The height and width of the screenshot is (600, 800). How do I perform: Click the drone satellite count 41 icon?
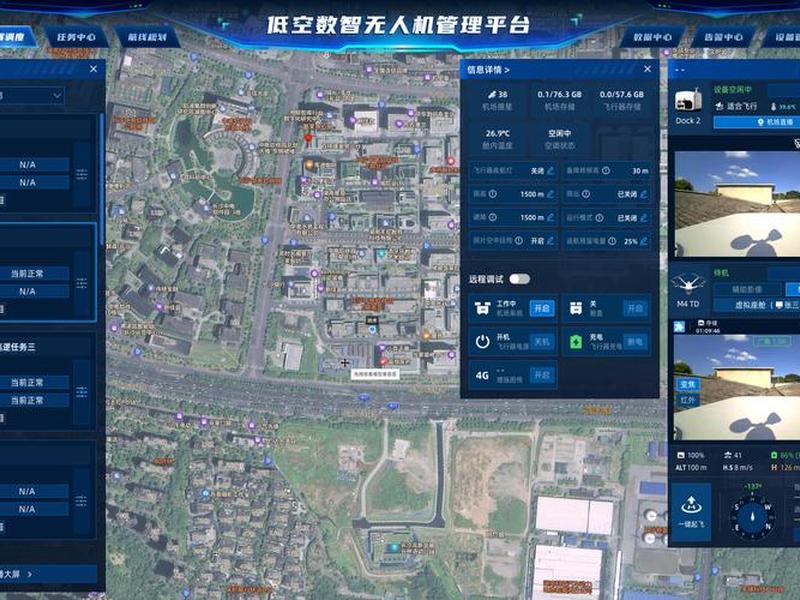pyautogui.click(x=728, y=455)
